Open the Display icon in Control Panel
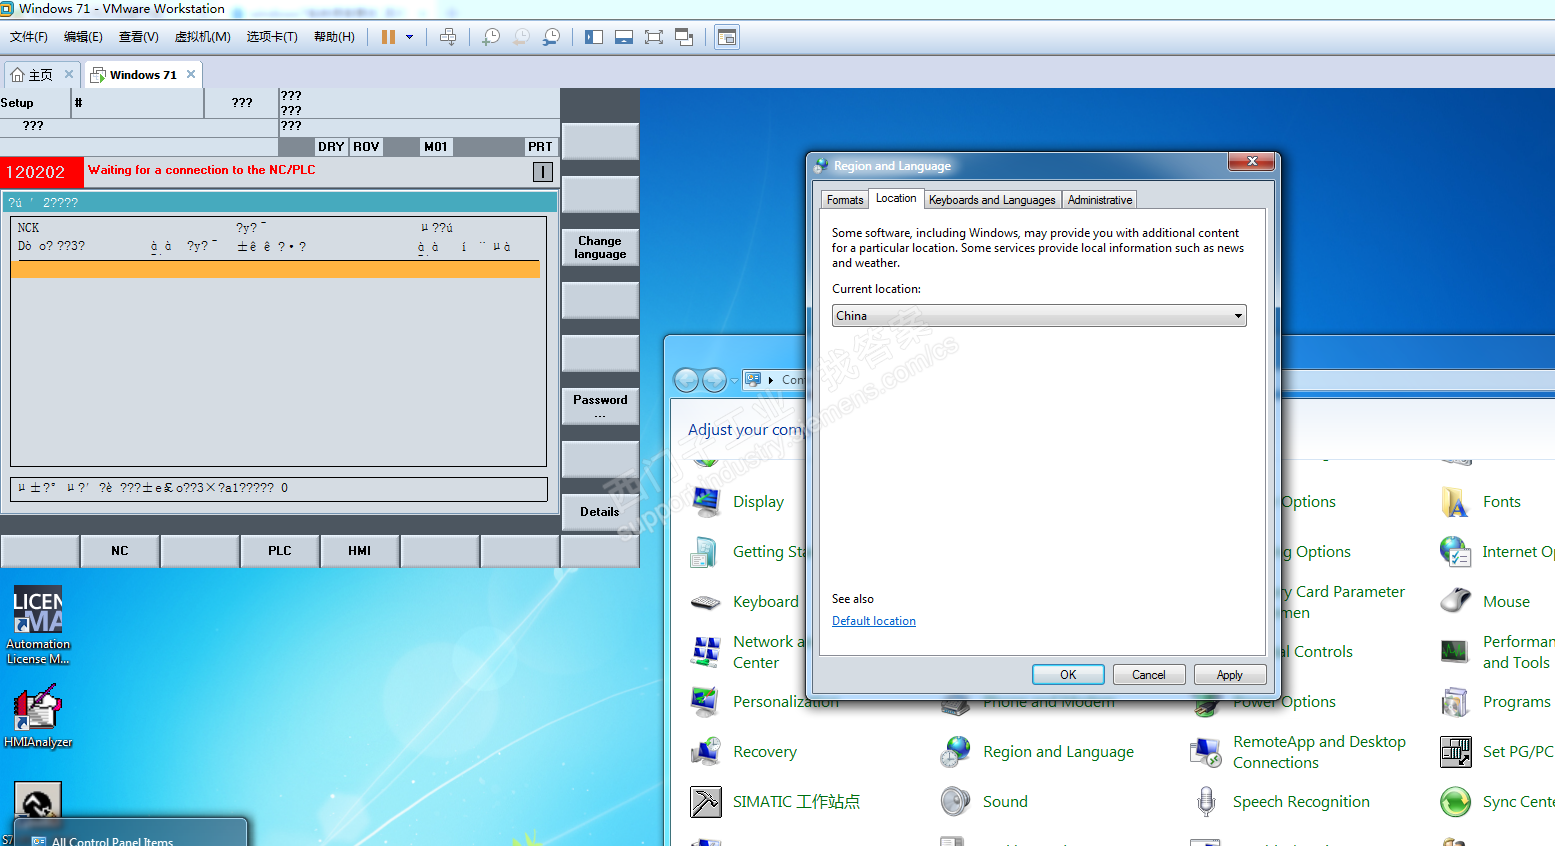This screenshot has width=1555, height=846. click(x=706, y=501)
